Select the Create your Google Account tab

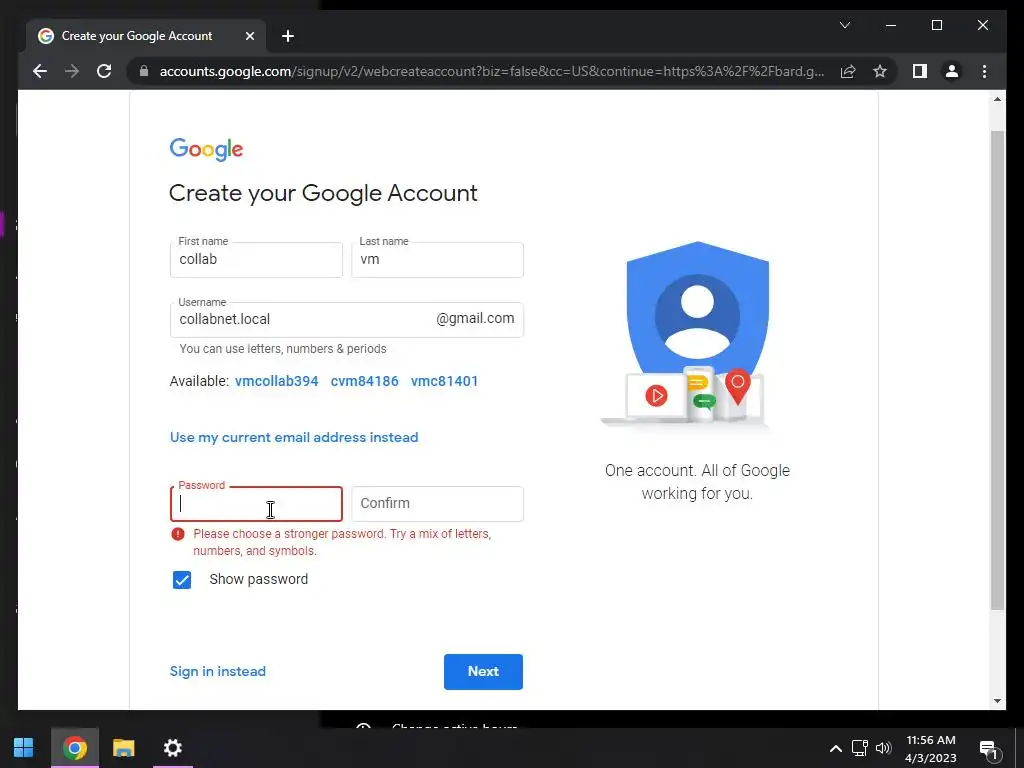tap(146, 36)
